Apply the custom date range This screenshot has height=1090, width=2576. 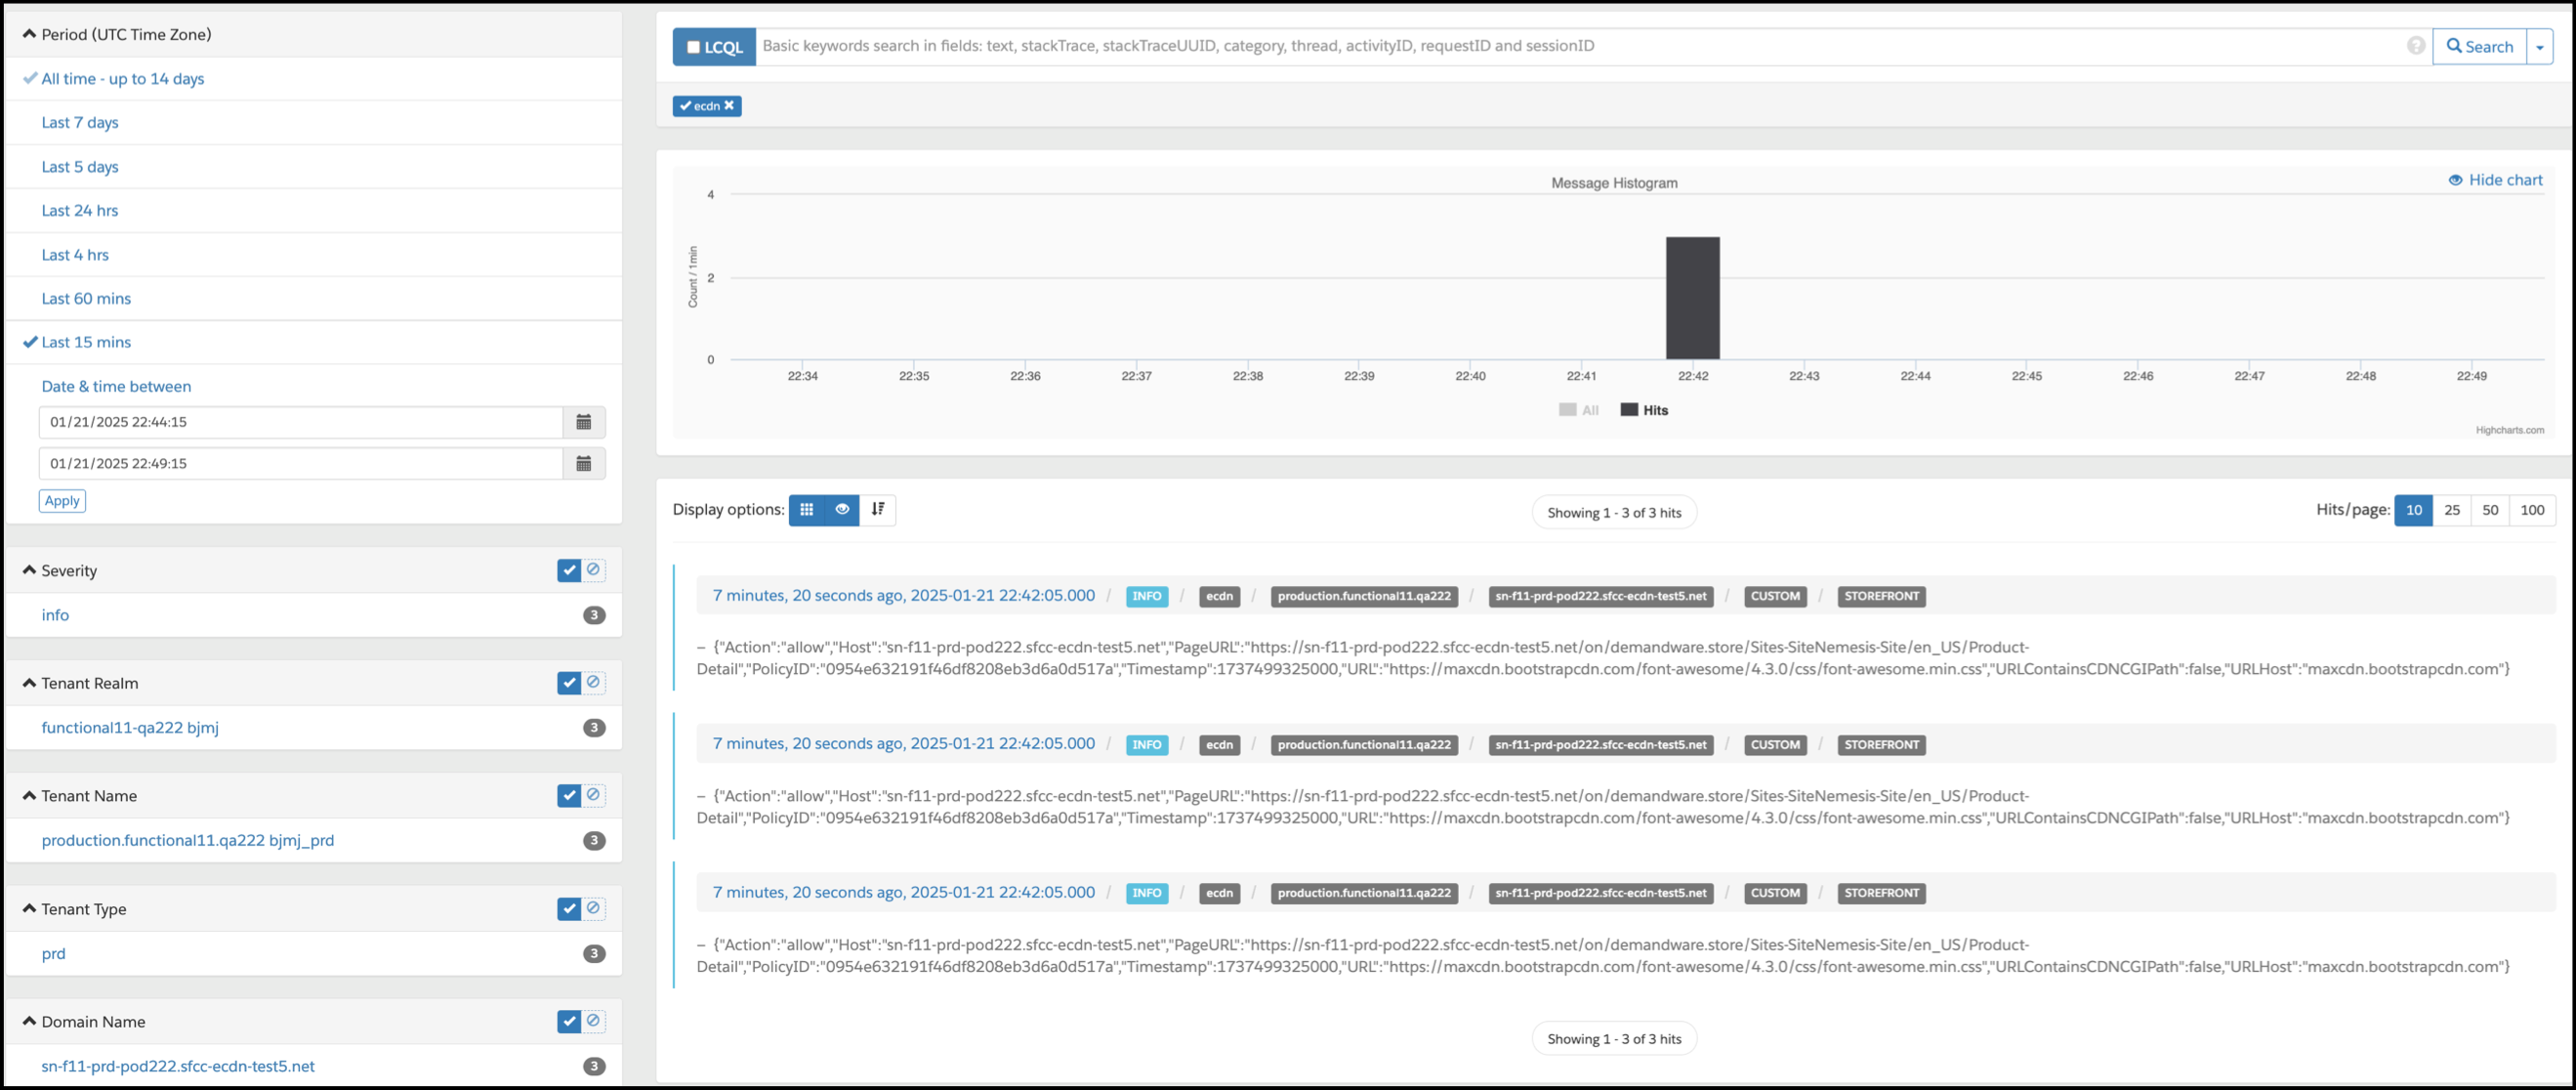point(62,501)
